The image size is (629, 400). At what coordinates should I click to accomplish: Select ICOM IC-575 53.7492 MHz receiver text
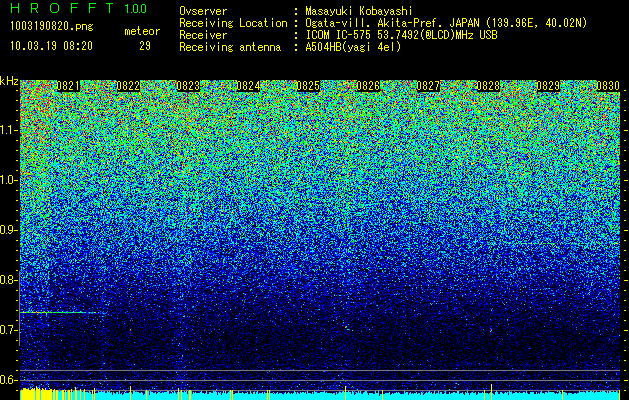(x=401, y=35)
